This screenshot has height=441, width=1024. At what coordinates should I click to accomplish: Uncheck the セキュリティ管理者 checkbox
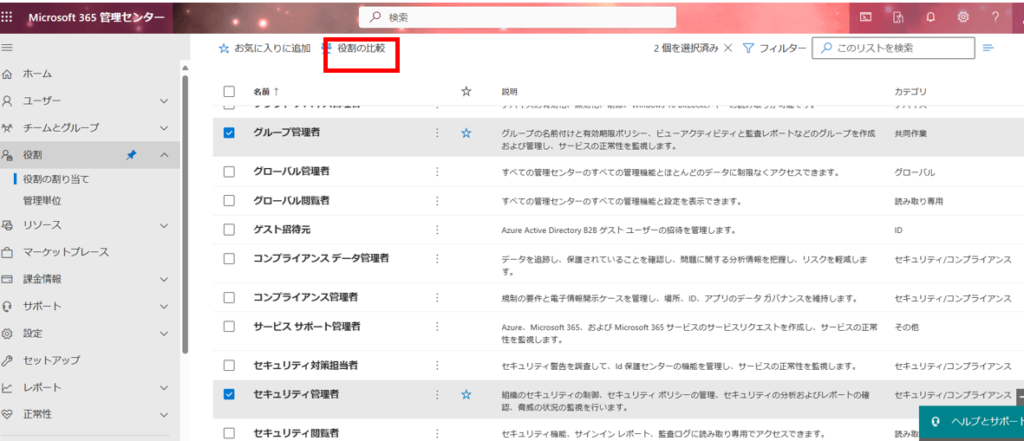[229, 394]
